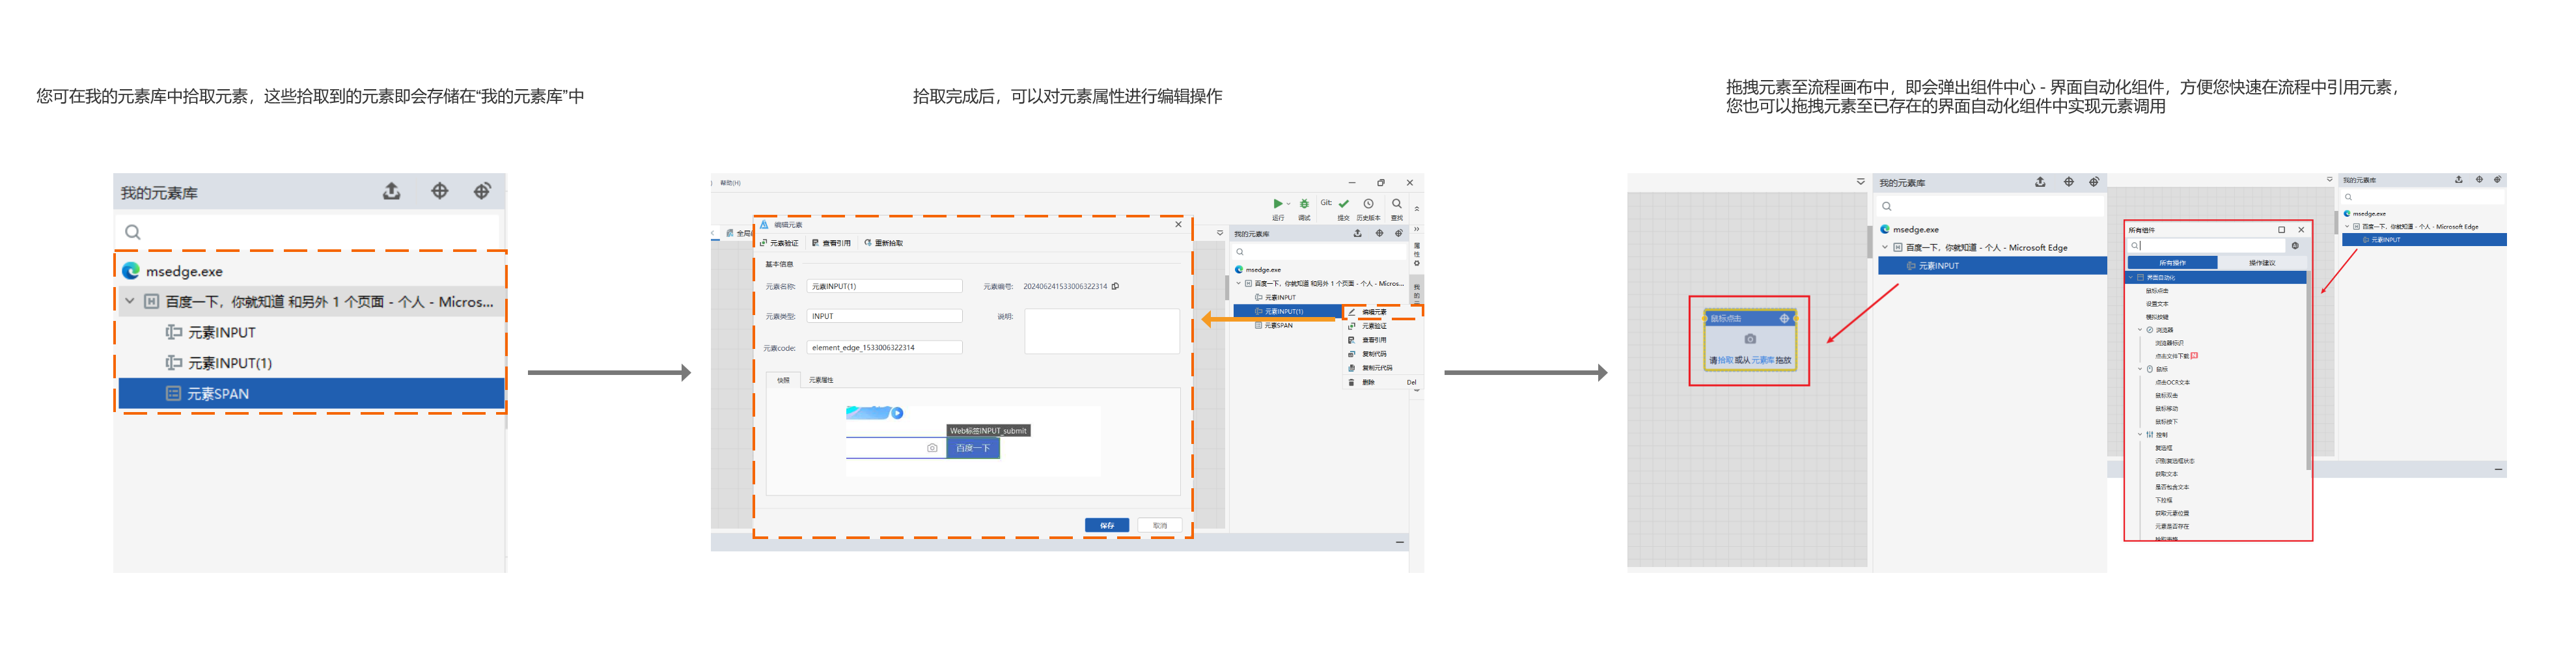Screen dimensions: 2576x664
Task: Close the 编辑元素 dialog
Action: click(x=1178, y=224)
